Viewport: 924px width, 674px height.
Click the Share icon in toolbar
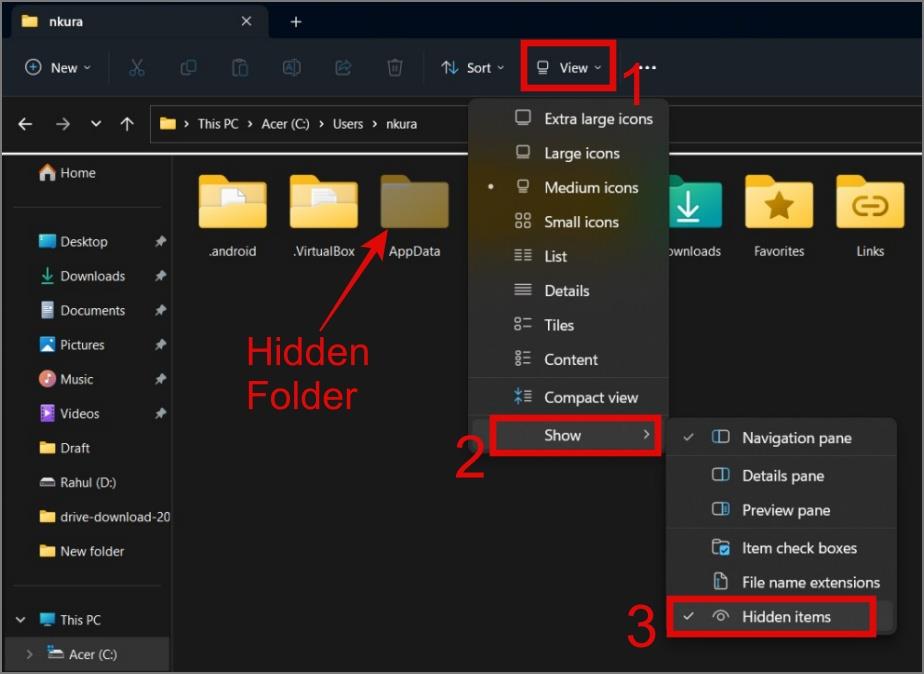click(x=343, y=68)
